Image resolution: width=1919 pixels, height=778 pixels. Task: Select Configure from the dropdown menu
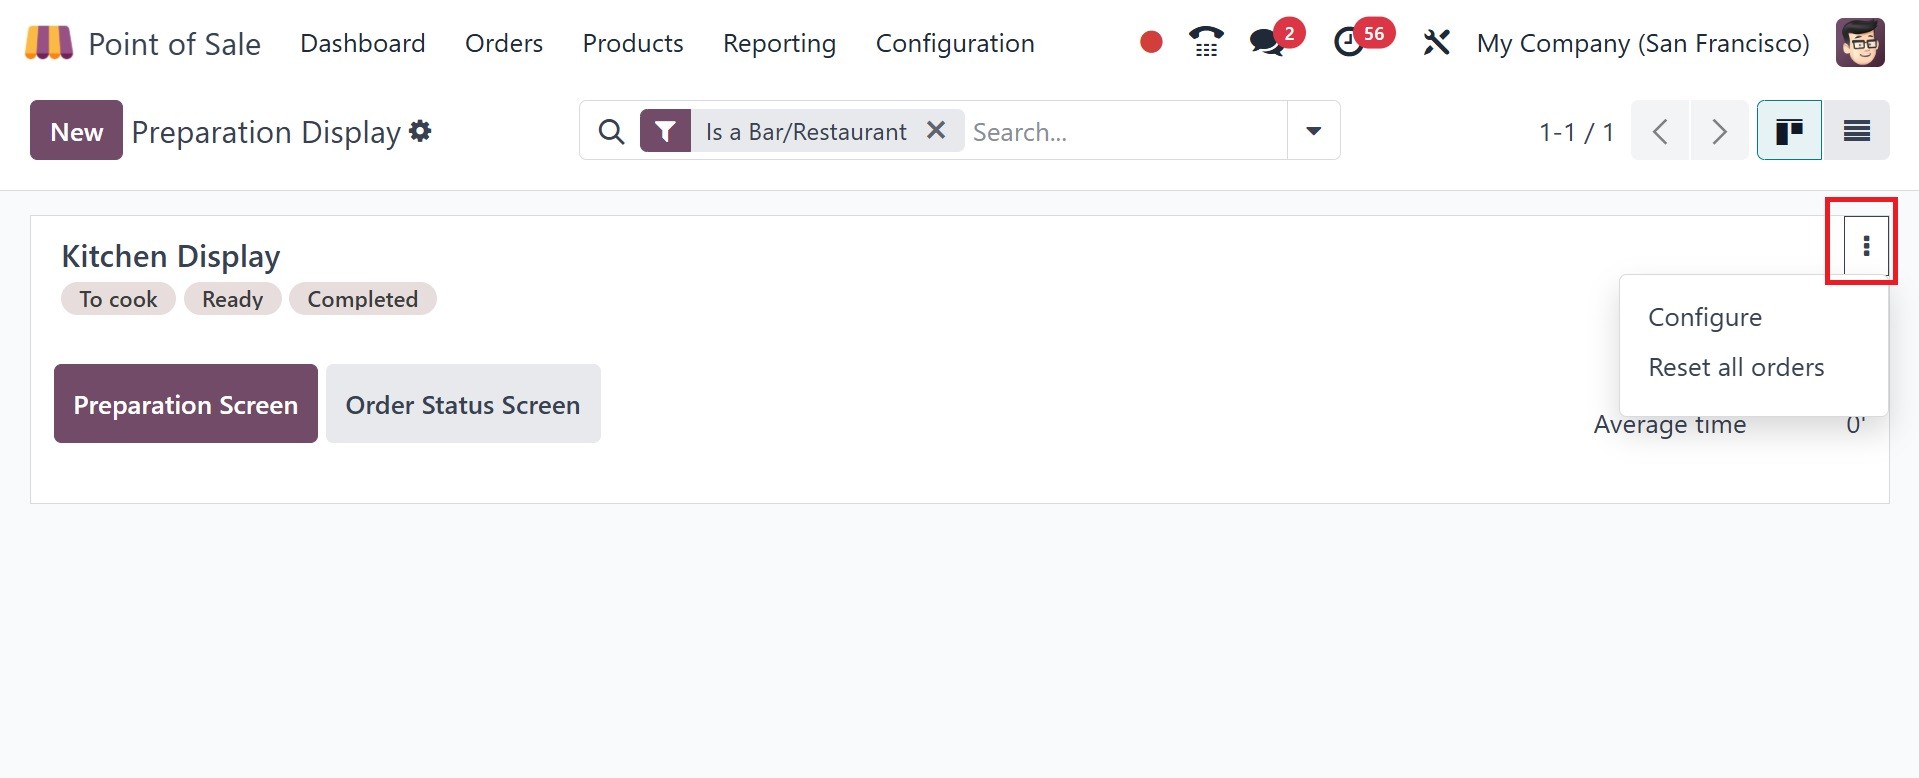[x=1705, y=317]
